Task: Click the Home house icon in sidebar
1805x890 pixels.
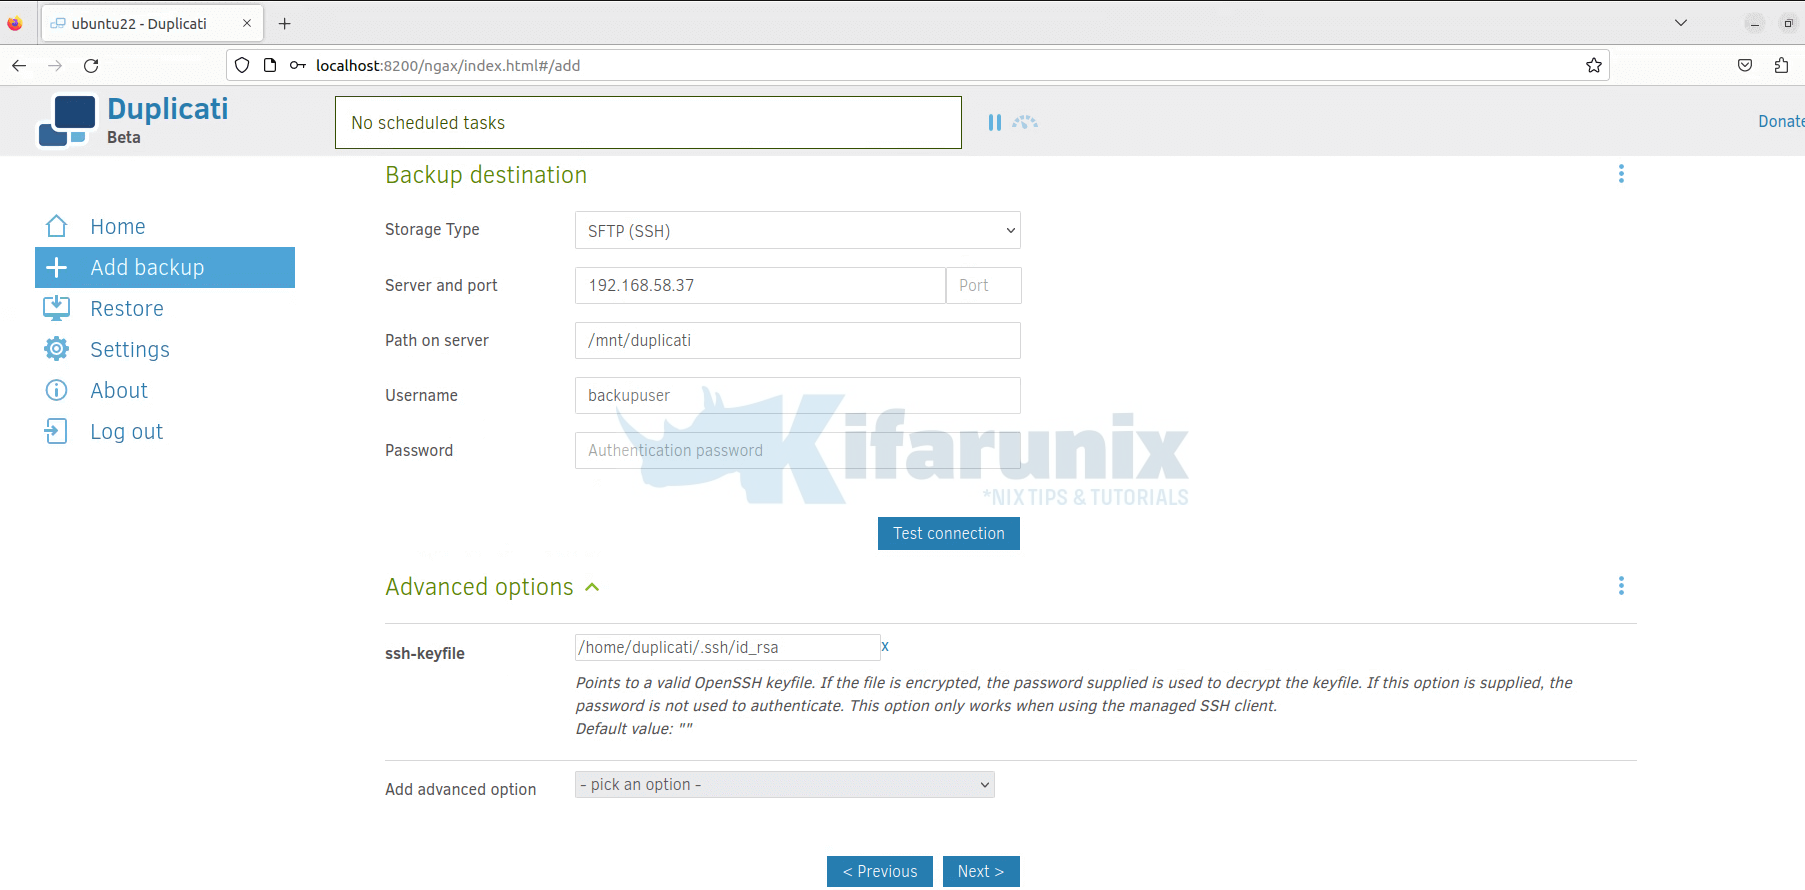Action: tap(57, 226)
